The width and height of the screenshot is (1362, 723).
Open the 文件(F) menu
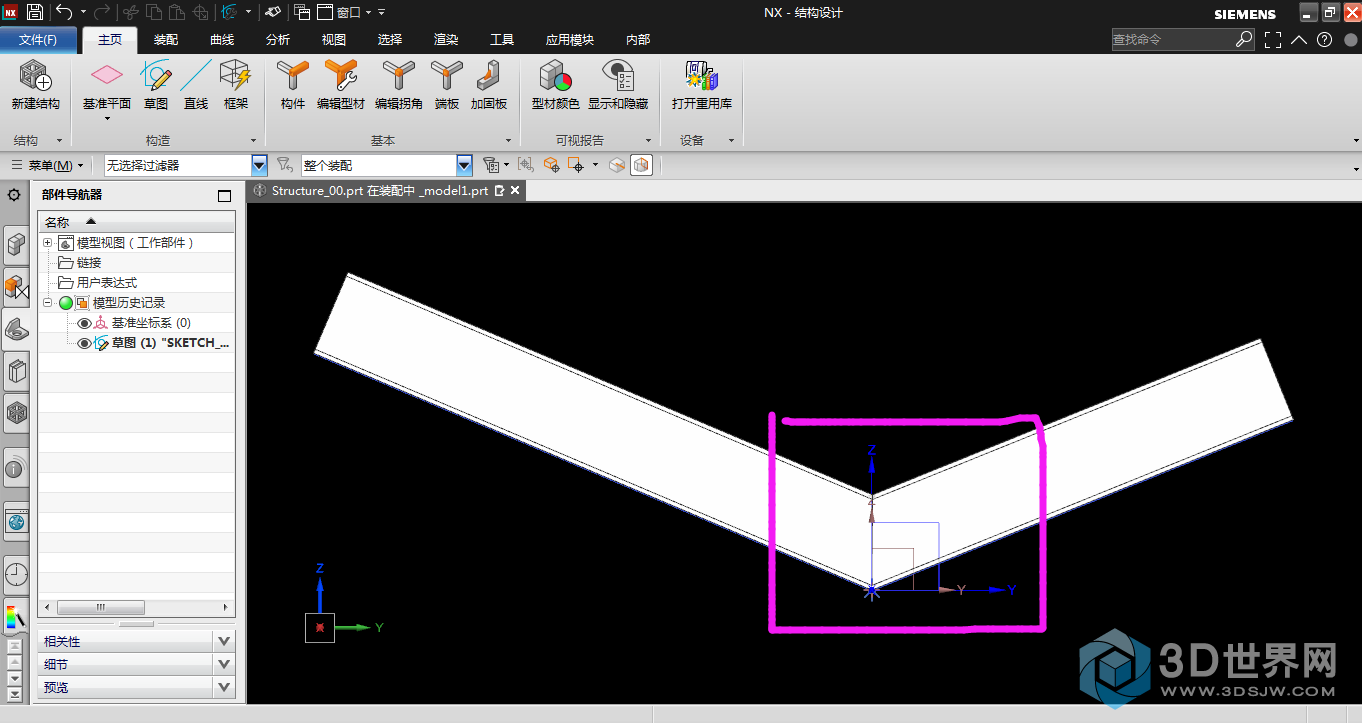(x=38, y=40)
